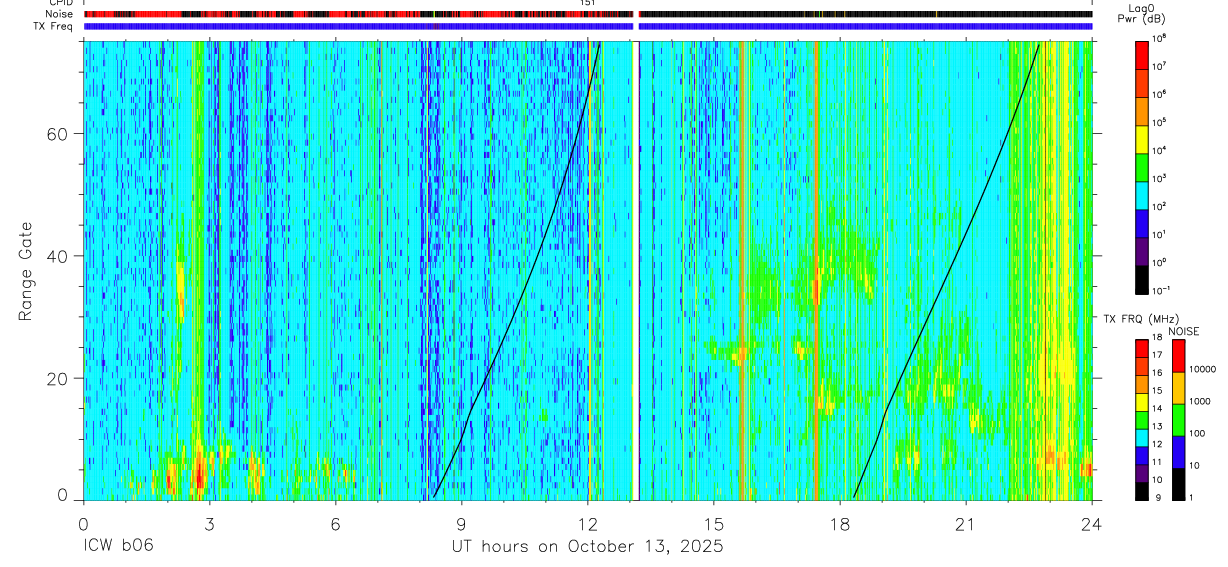Click the '6' tick on the UT axis
The image size is (1228, 567).
336,524
